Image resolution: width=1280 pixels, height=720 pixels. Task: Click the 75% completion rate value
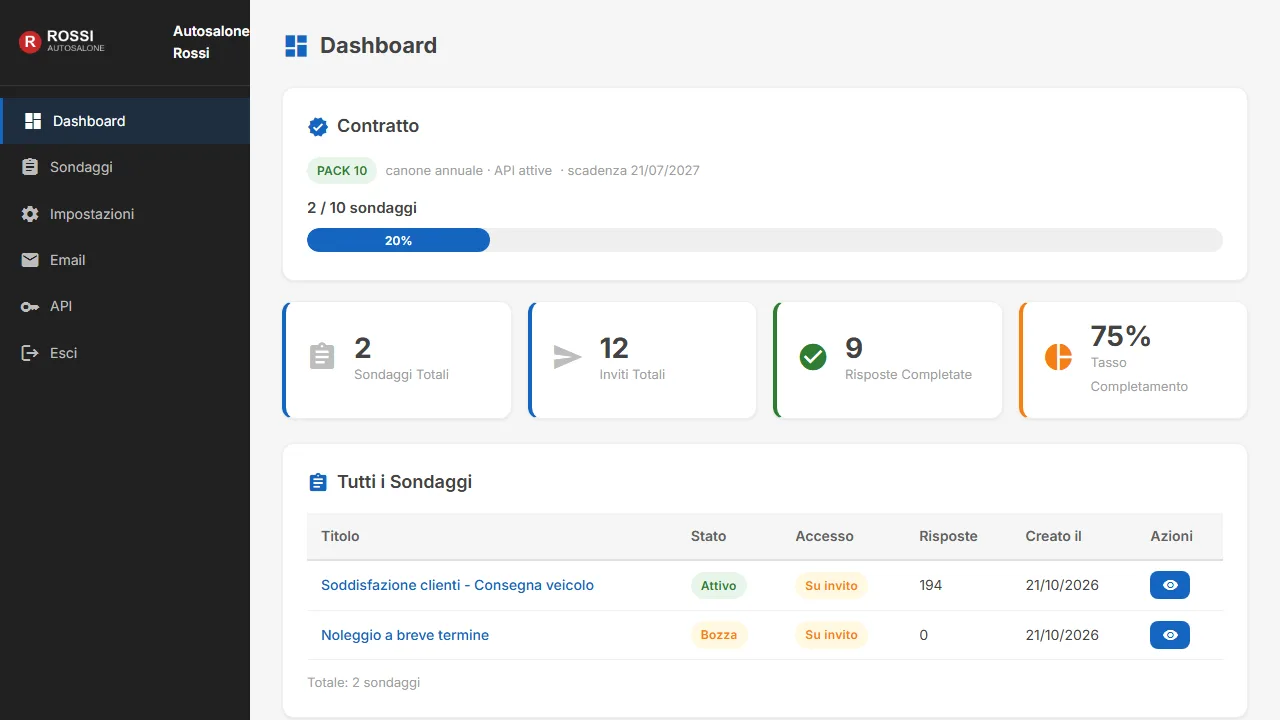pyautogui.click(x=1121, y=335)
